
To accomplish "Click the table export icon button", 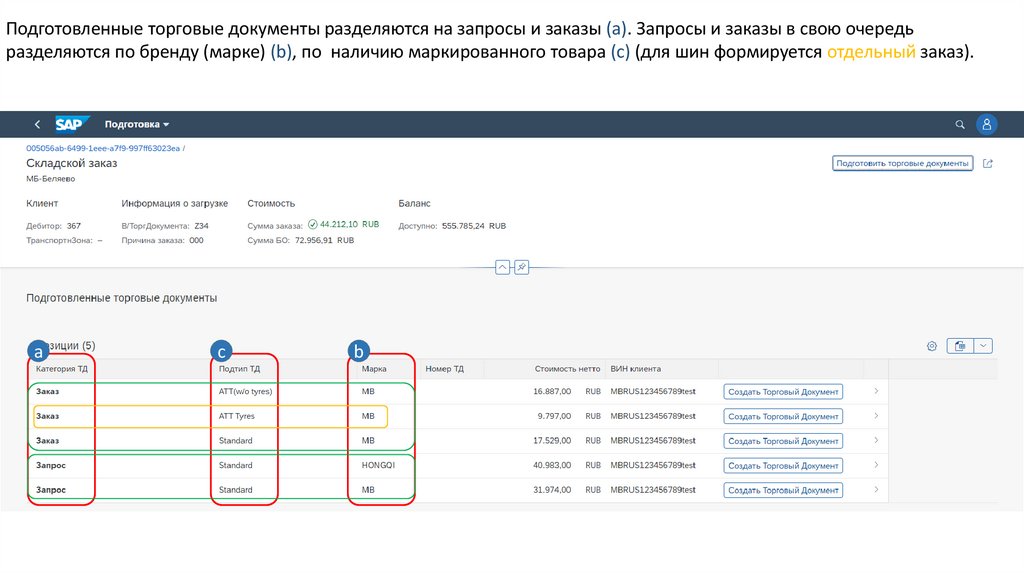I will coord(960,346).
